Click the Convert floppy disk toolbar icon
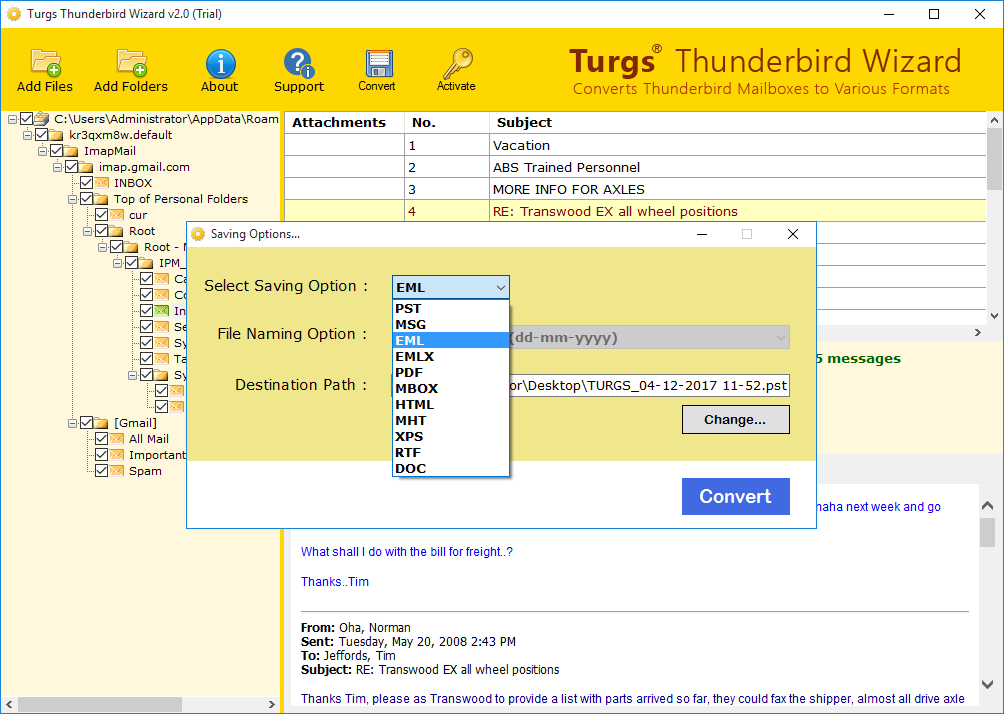Viewport: 1004px width, 714px height. pos(378,63)
